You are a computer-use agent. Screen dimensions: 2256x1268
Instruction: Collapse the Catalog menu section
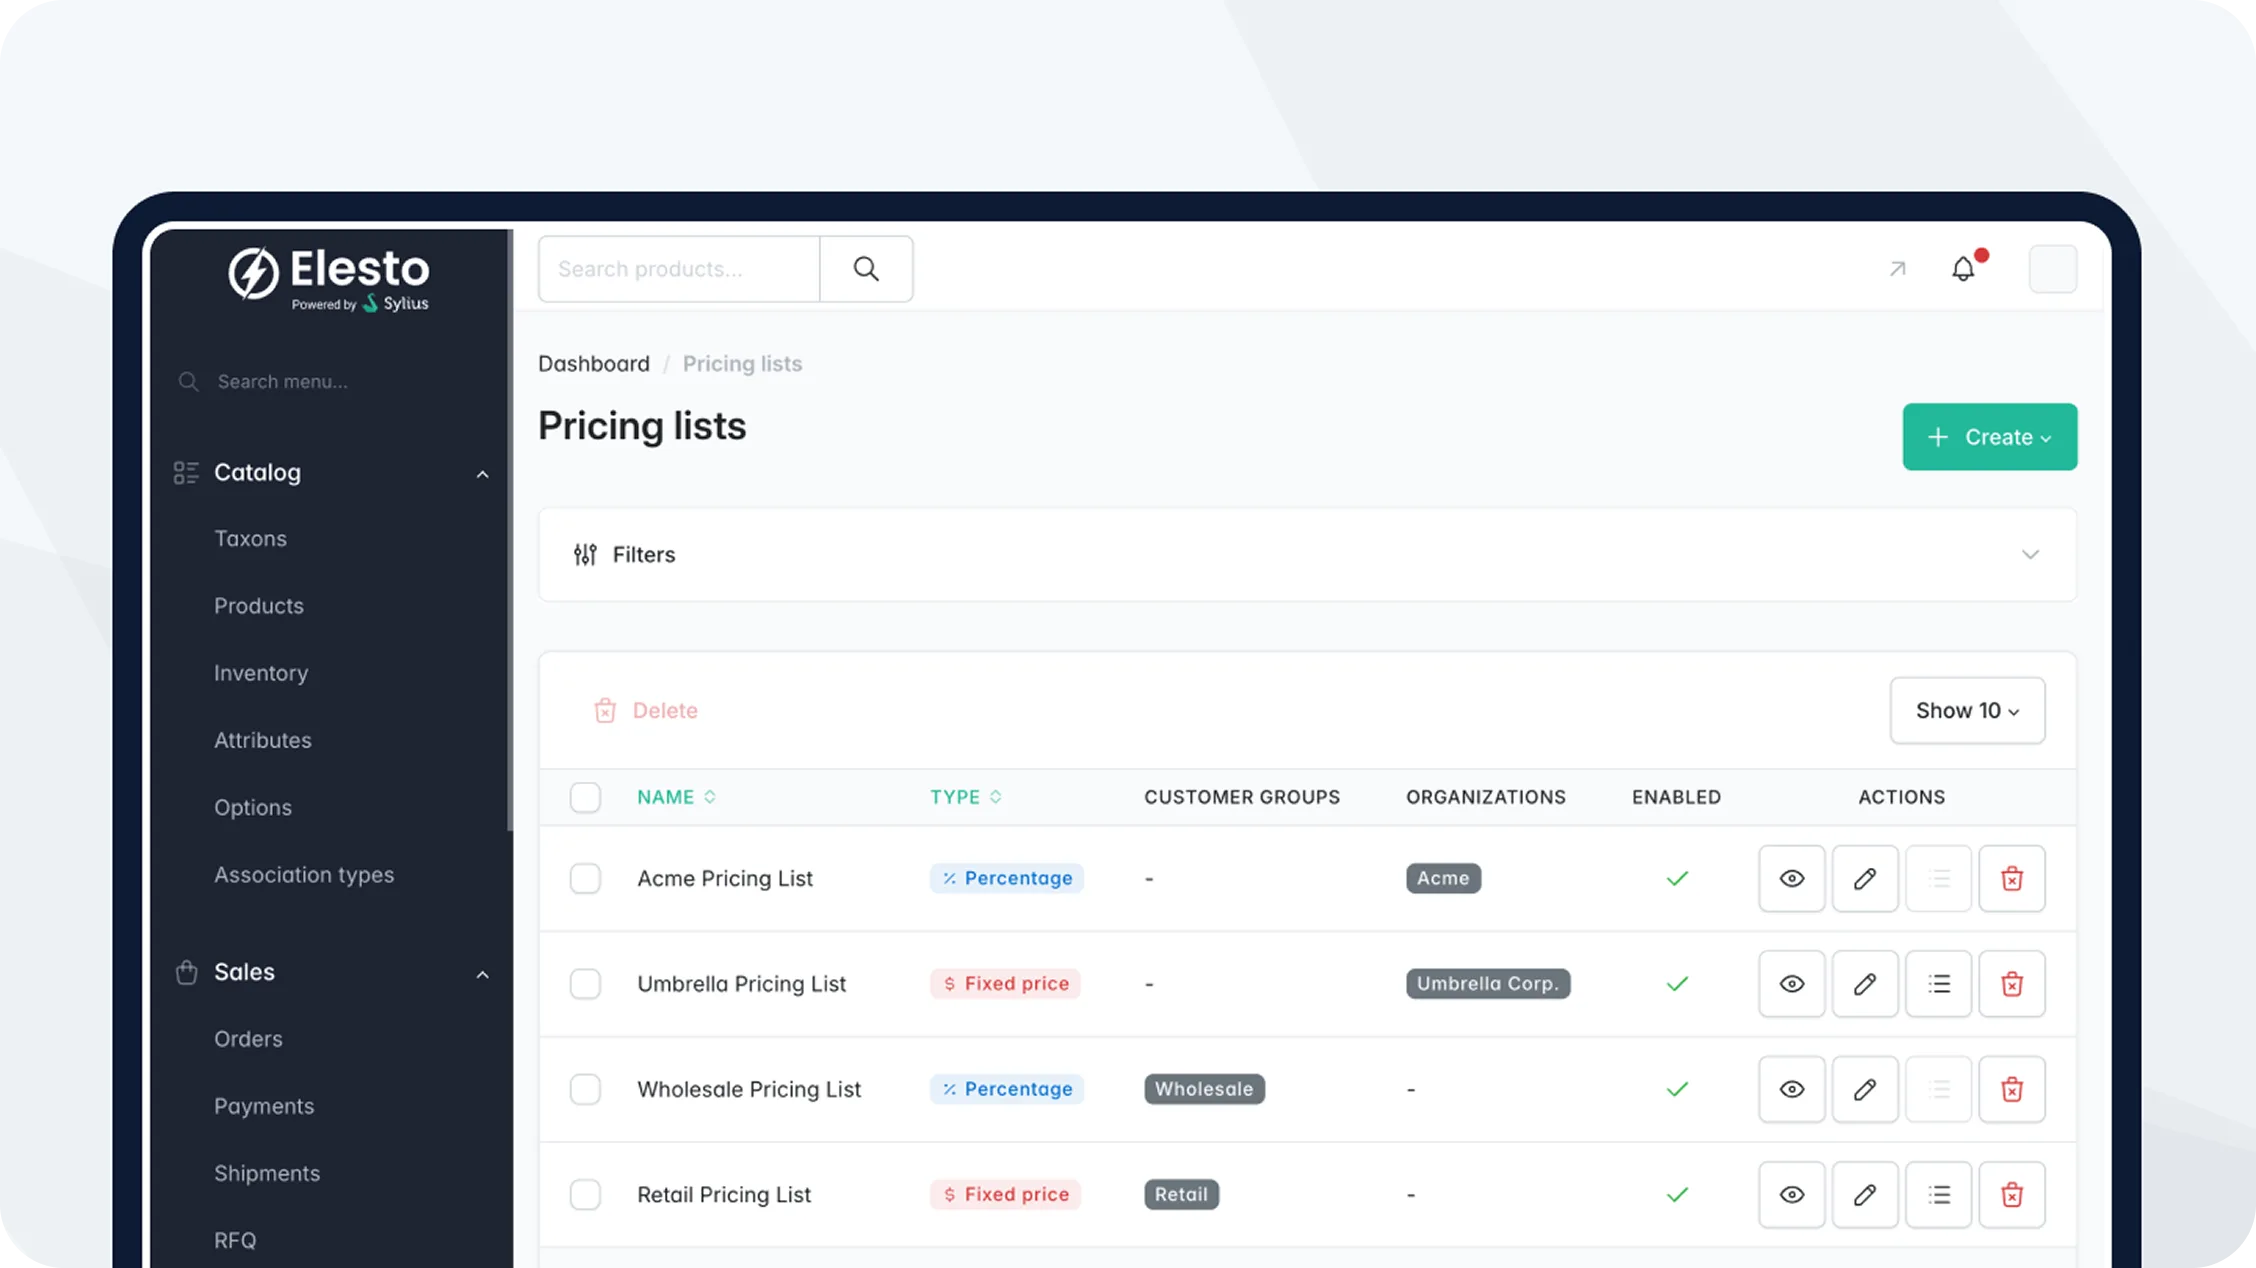[482, 473]
